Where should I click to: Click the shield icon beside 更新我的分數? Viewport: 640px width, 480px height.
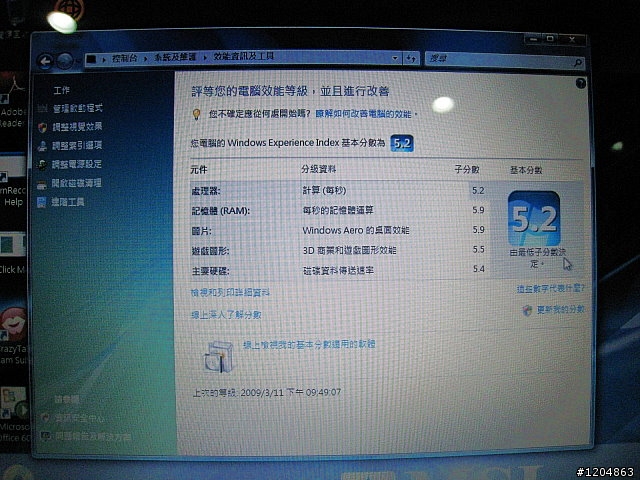click(x=527, y=311)
